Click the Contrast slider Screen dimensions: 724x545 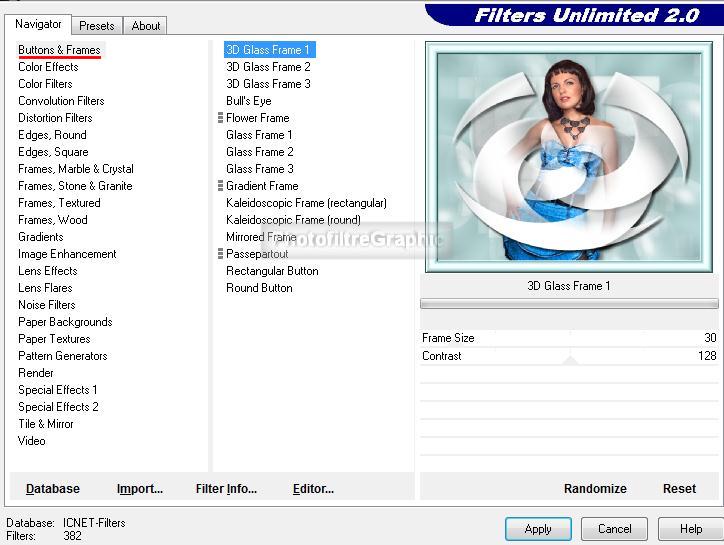coord(569,356)
